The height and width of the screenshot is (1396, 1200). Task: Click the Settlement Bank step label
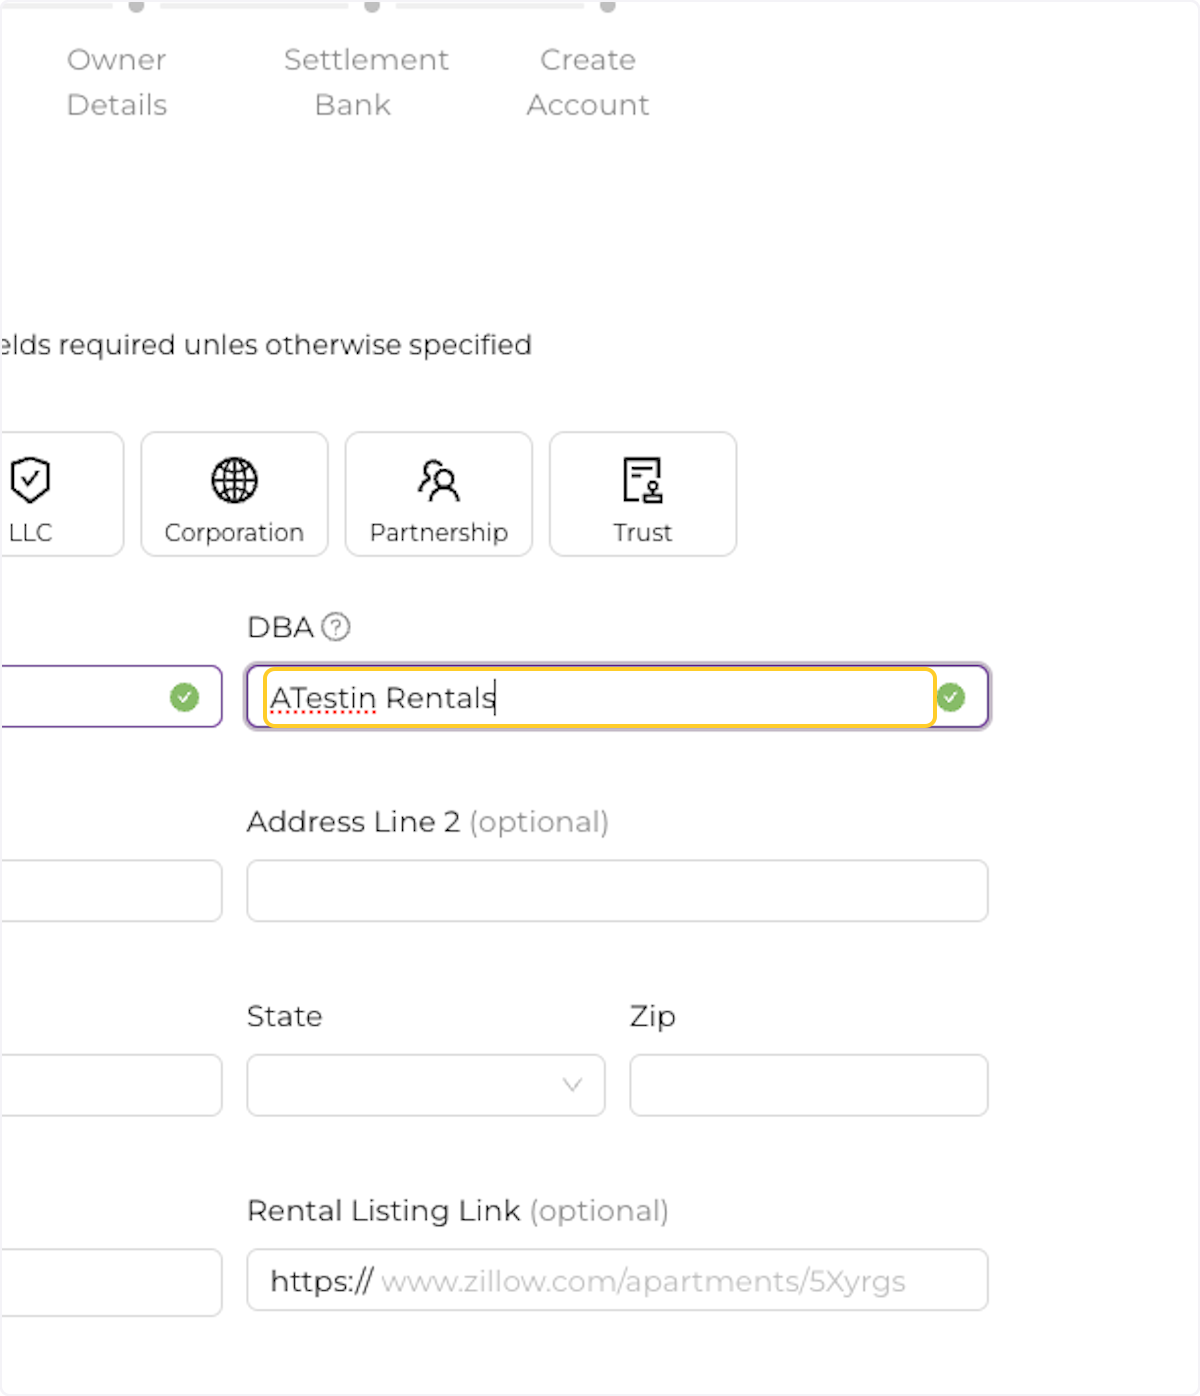366,82
